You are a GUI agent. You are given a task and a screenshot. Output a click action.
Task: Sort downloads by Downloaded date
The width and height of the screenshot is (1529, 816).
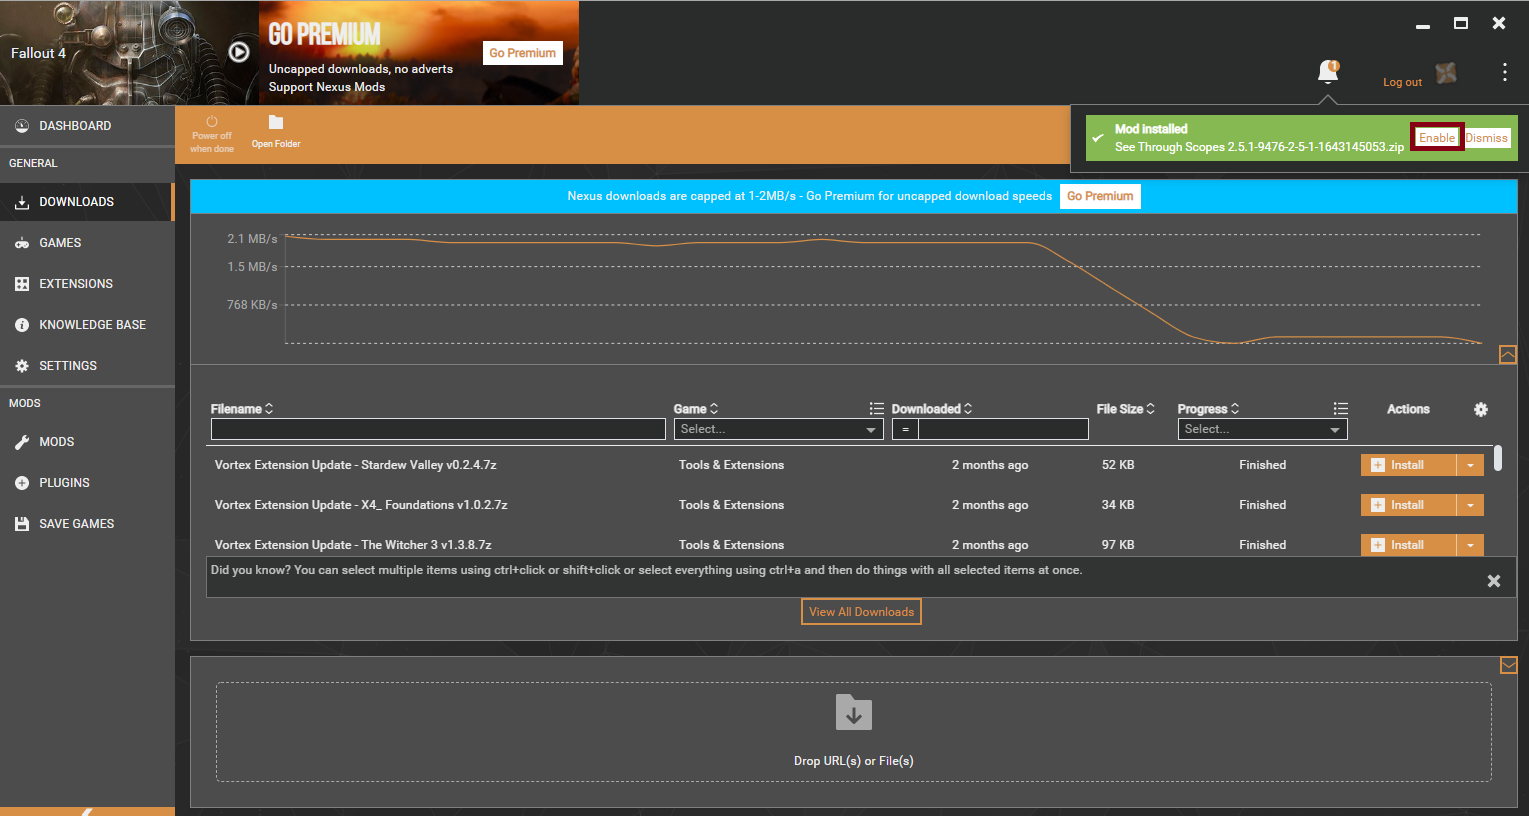click(x=932, y=409)
